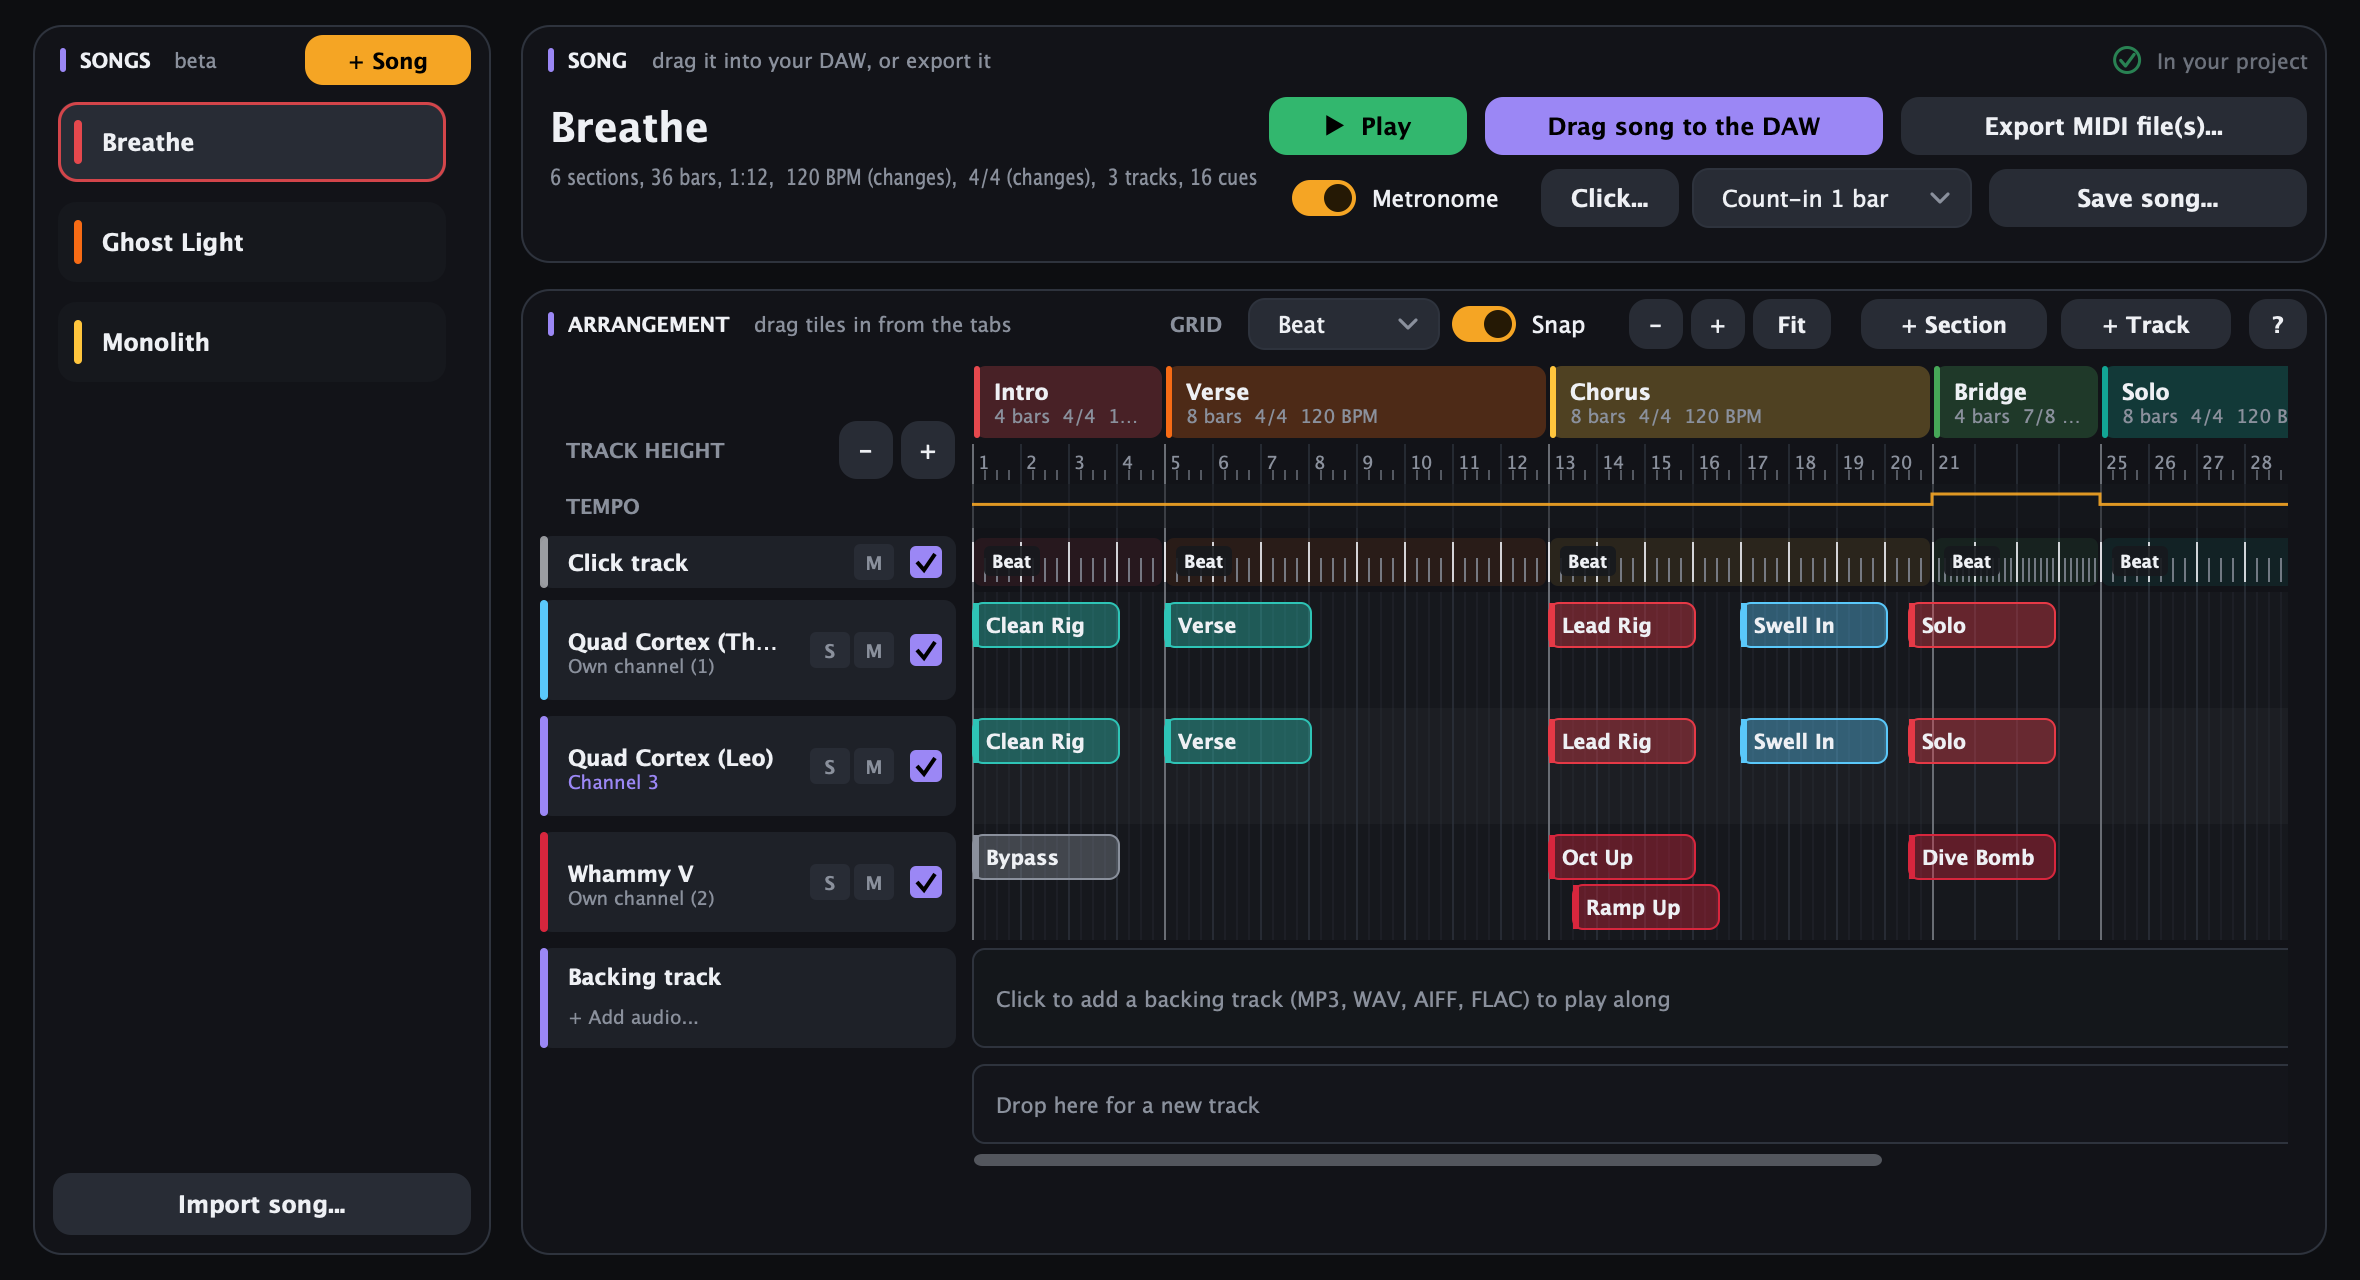Viewport: 2360px width, 1280px height.
Task: Click the Clean Rig tile on Quad Cortex (Leo)
Action: click(x=1046, y=741)
